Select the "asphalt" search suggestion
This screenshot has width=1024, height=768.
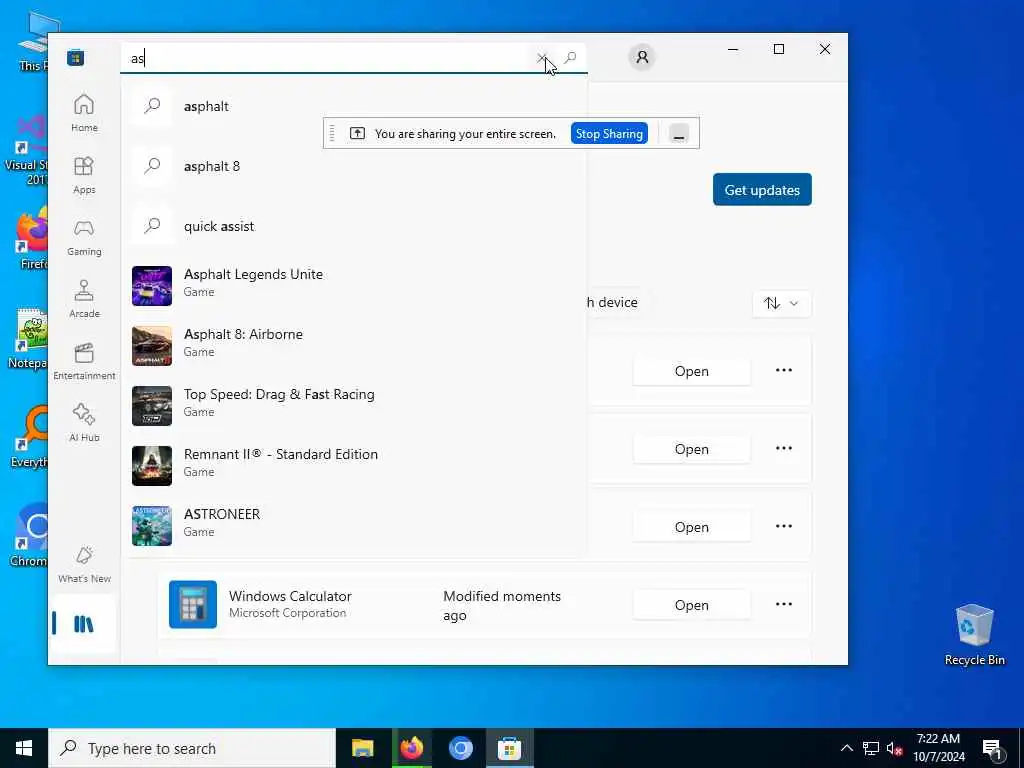(x=354, y=106)
